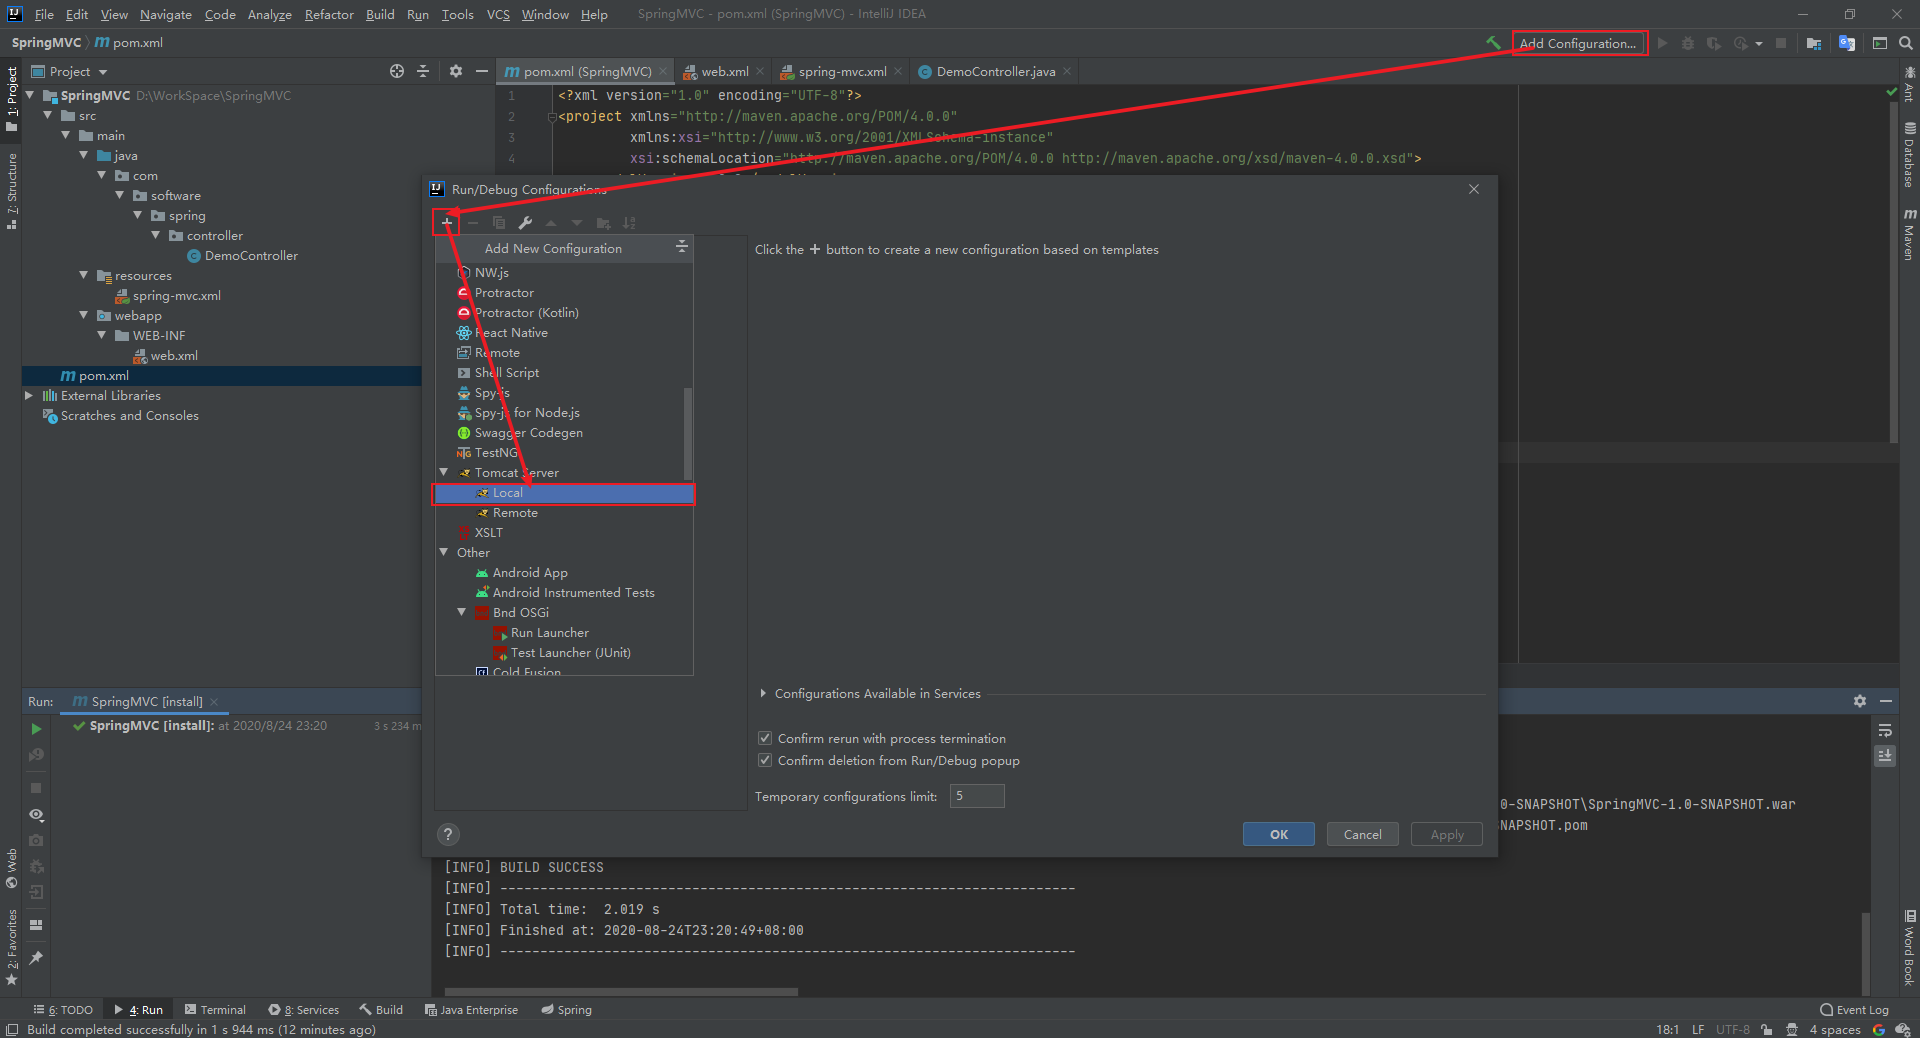1920x1038 pixels.
Task: Click the locate/scroll-from-source icon in Project panel
Action: pyautogui.click(x=397, y=71)
